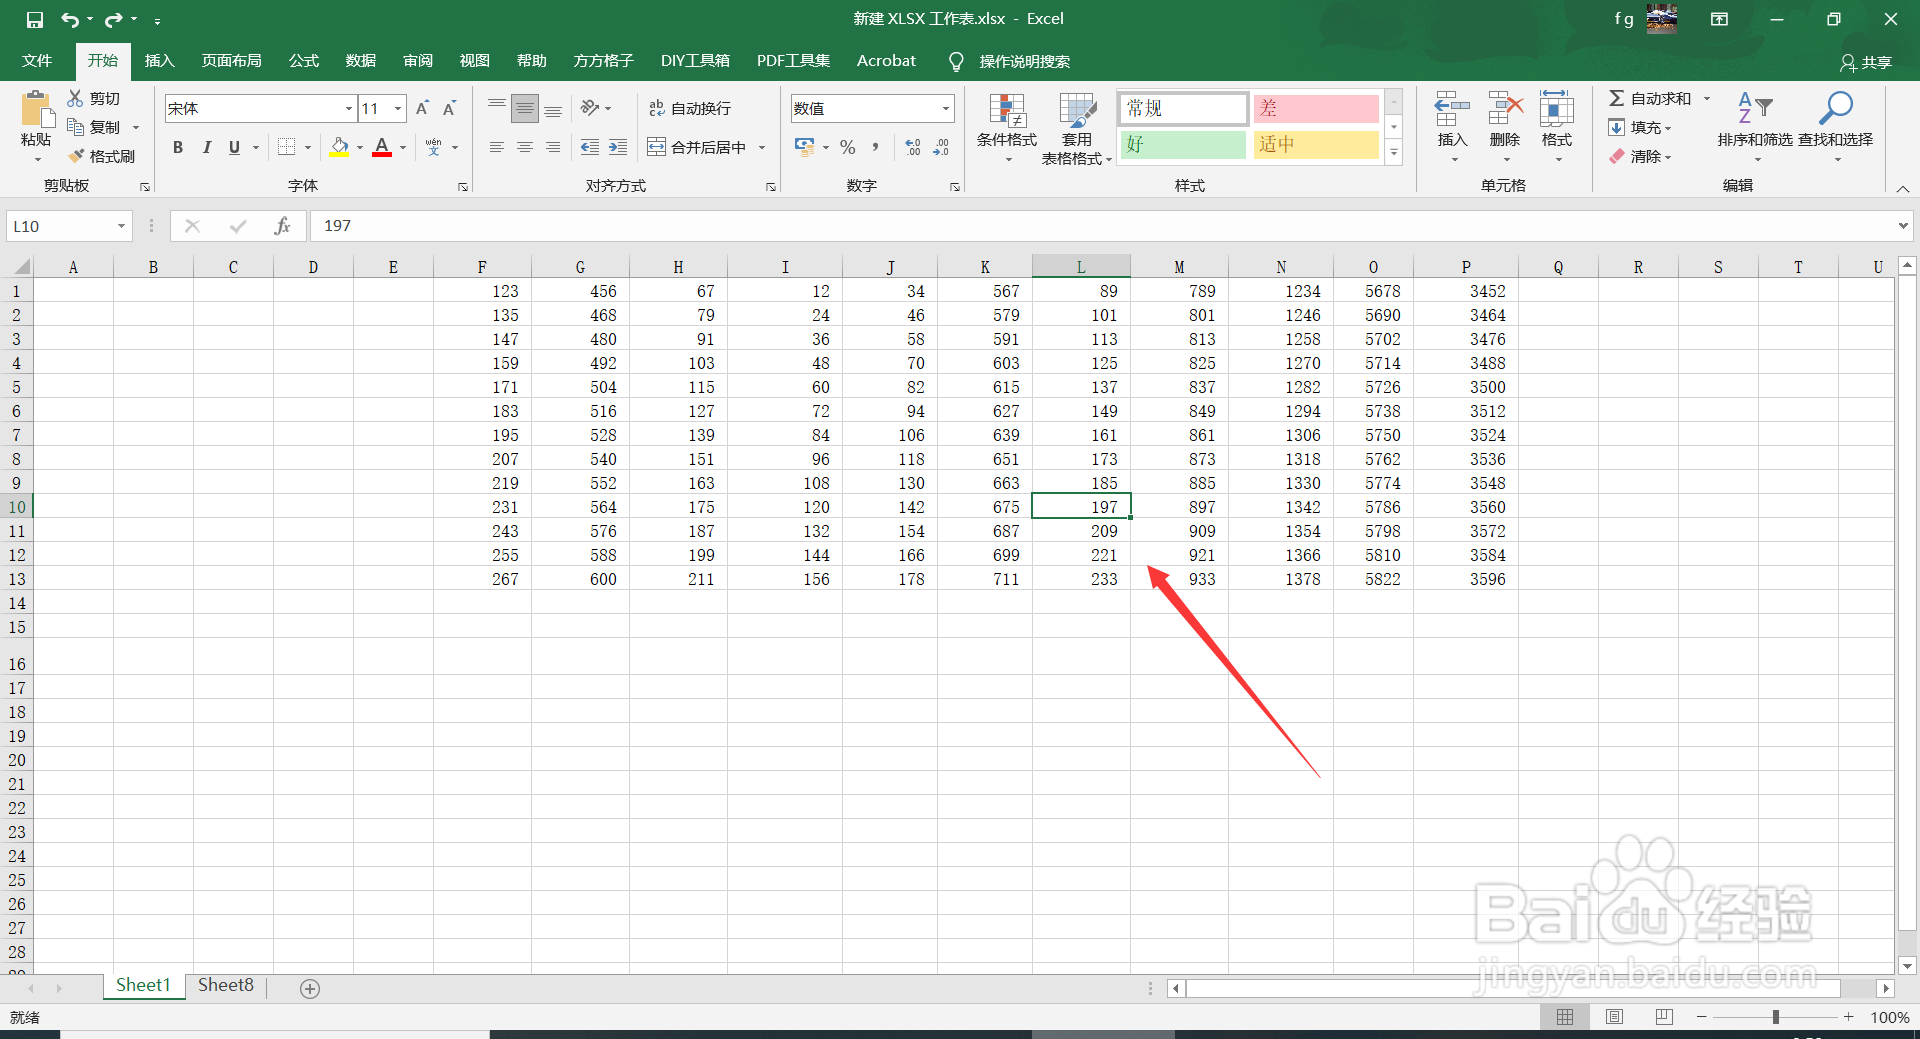Open Conditional Formatting (条件格式)

(1007, 127)
